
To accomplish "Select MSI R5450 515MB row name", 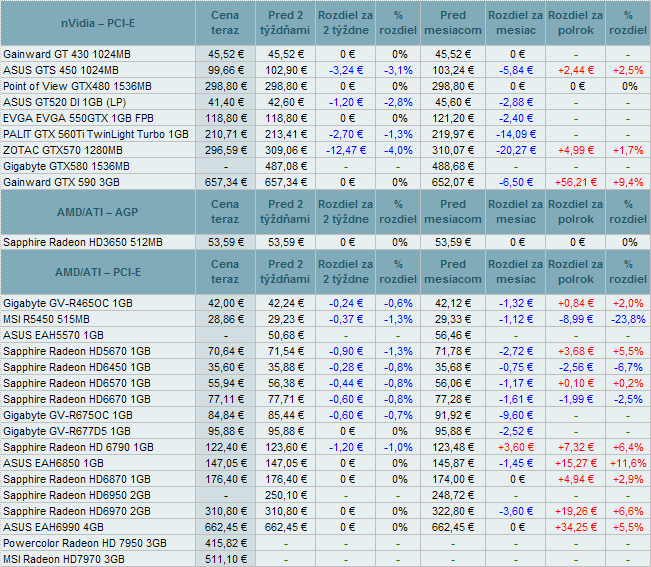I will tap(46, 319).
